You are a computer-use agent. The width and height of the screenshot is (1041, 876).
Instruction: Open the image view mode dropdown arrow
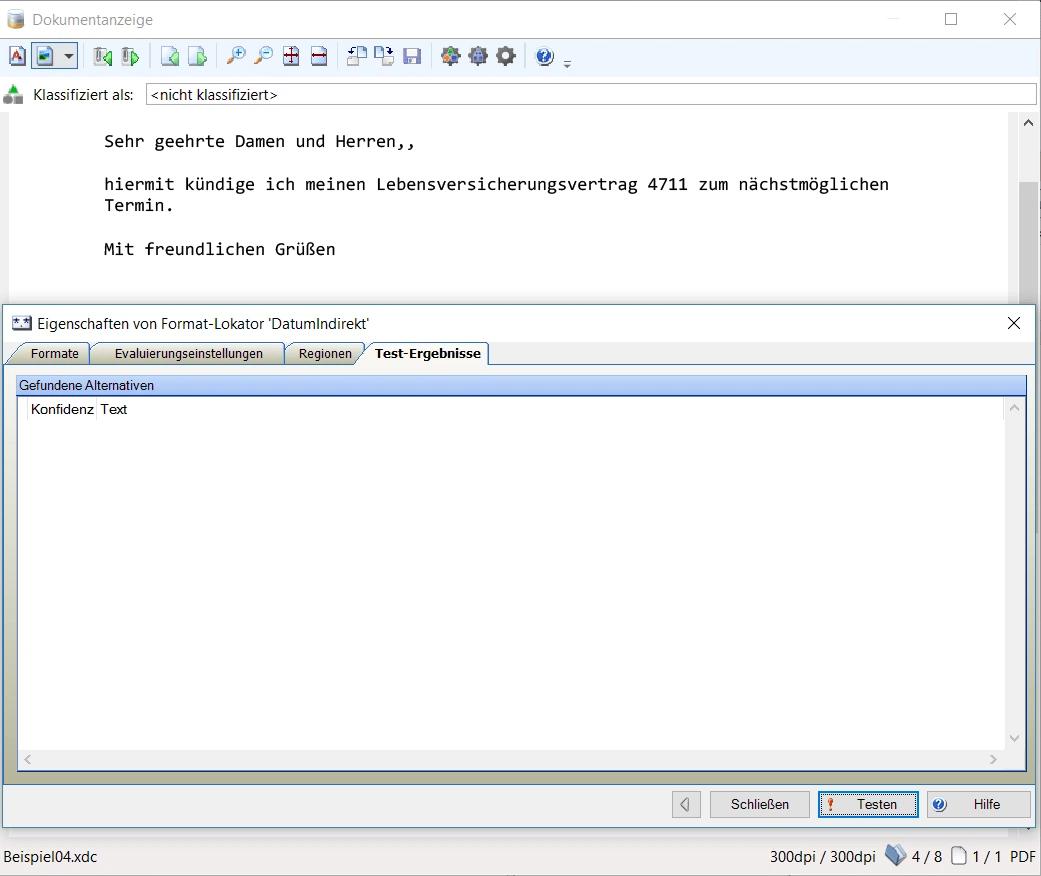(x=68, y=56)
